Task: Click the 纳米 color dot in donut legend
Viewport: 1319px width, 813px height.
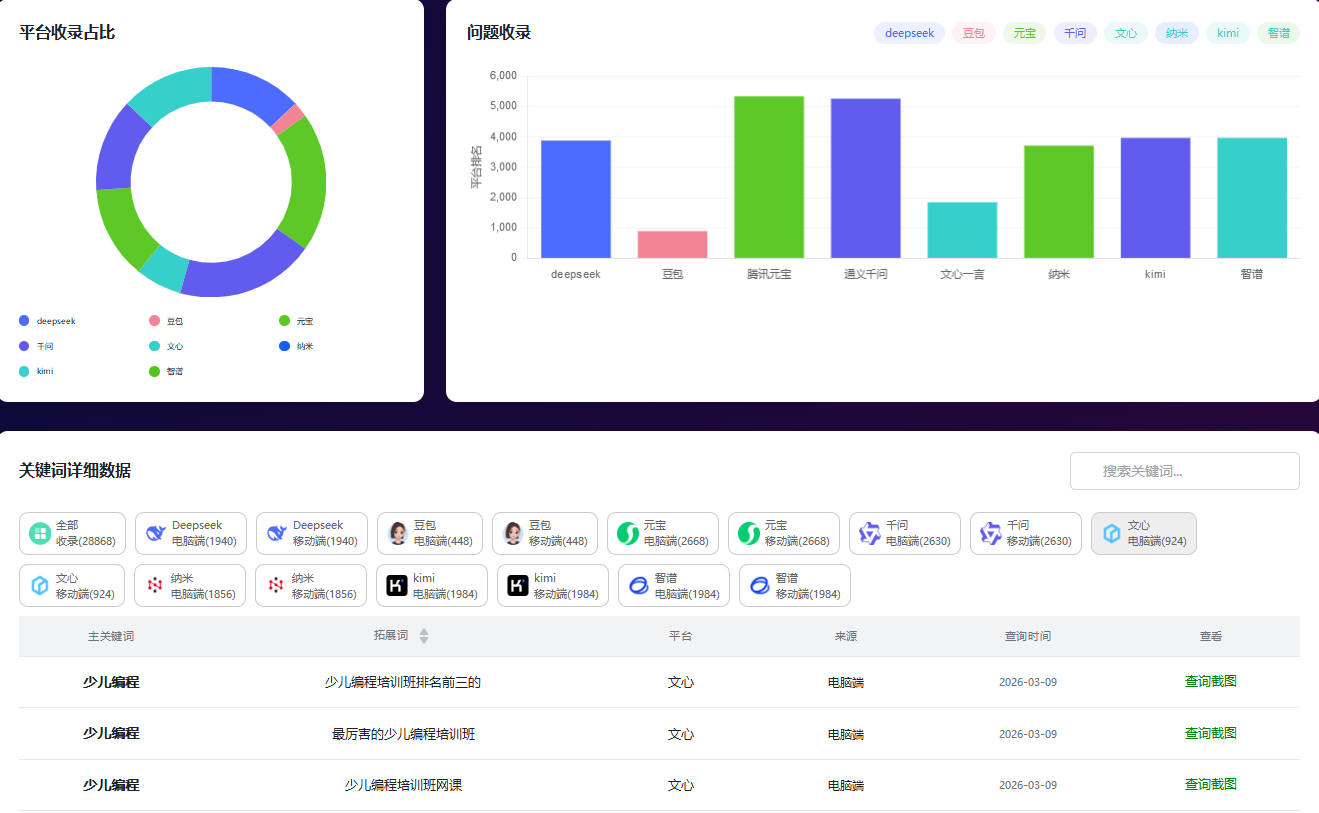Action: click(285, 346)
